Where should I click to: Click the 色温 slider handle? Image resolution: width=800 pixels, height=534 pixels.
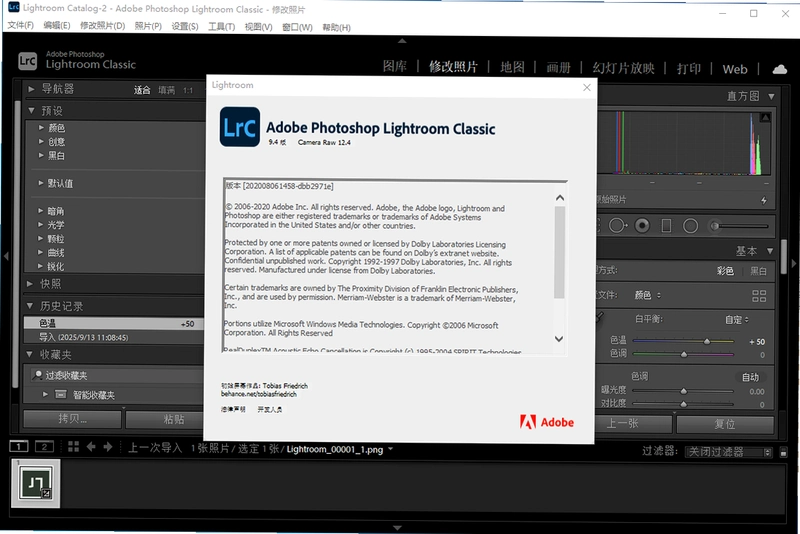[x=707, y=341]
